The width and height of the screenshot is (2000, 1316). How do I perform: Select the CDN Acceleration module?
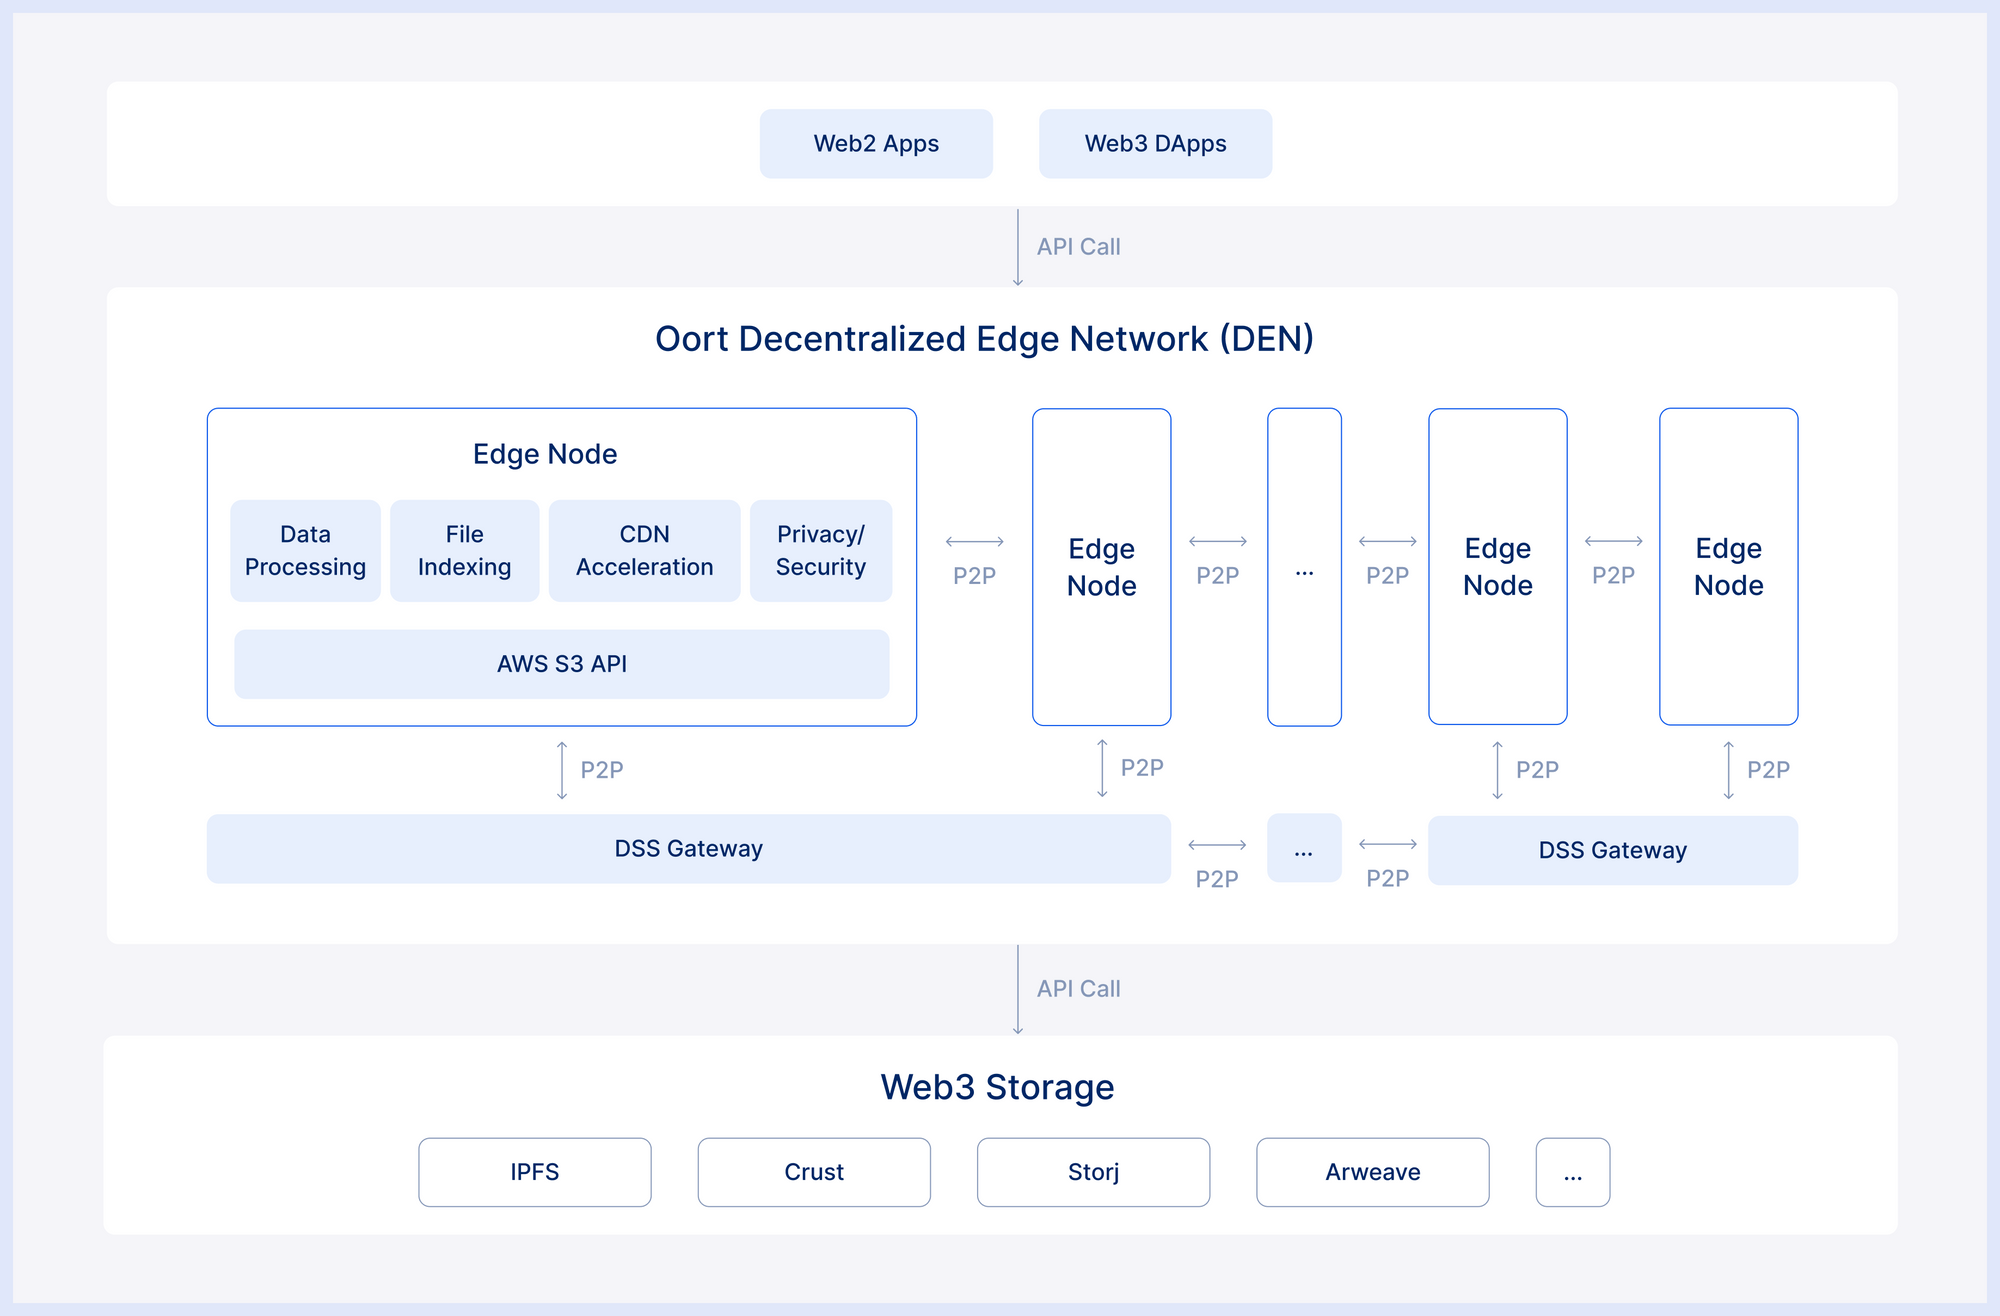click(x=643, y=550)
